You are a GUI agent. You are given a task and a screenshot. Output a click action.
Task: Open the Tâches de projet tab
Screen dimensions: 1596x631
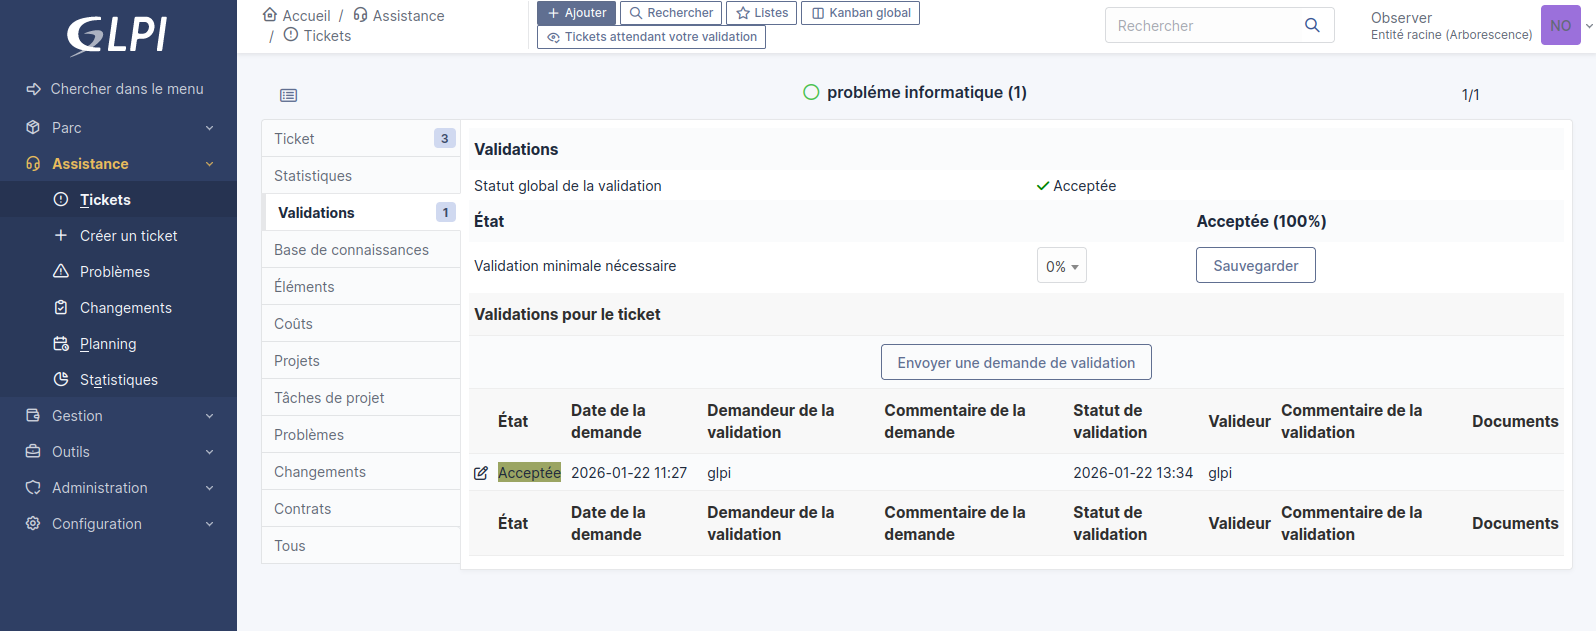(361, 398)
